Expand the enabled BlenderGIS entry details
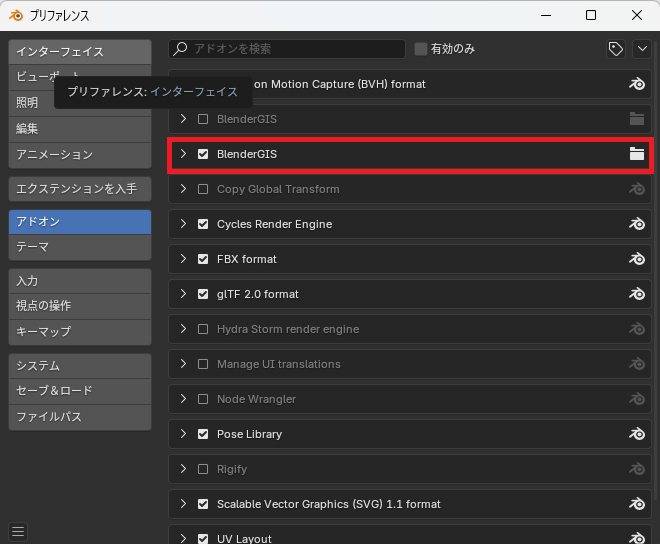The image size is (660, 544). pyautogui.click(x=183, y=154)
